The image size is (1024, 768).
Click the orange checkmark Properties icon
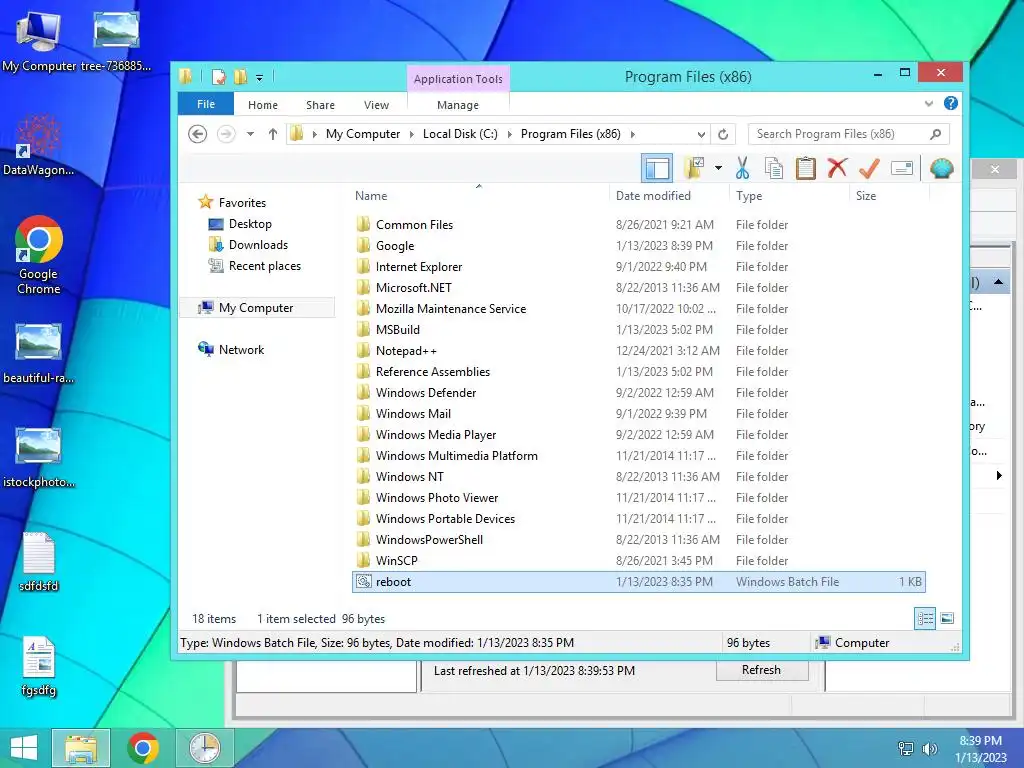(x=869, y=168)
